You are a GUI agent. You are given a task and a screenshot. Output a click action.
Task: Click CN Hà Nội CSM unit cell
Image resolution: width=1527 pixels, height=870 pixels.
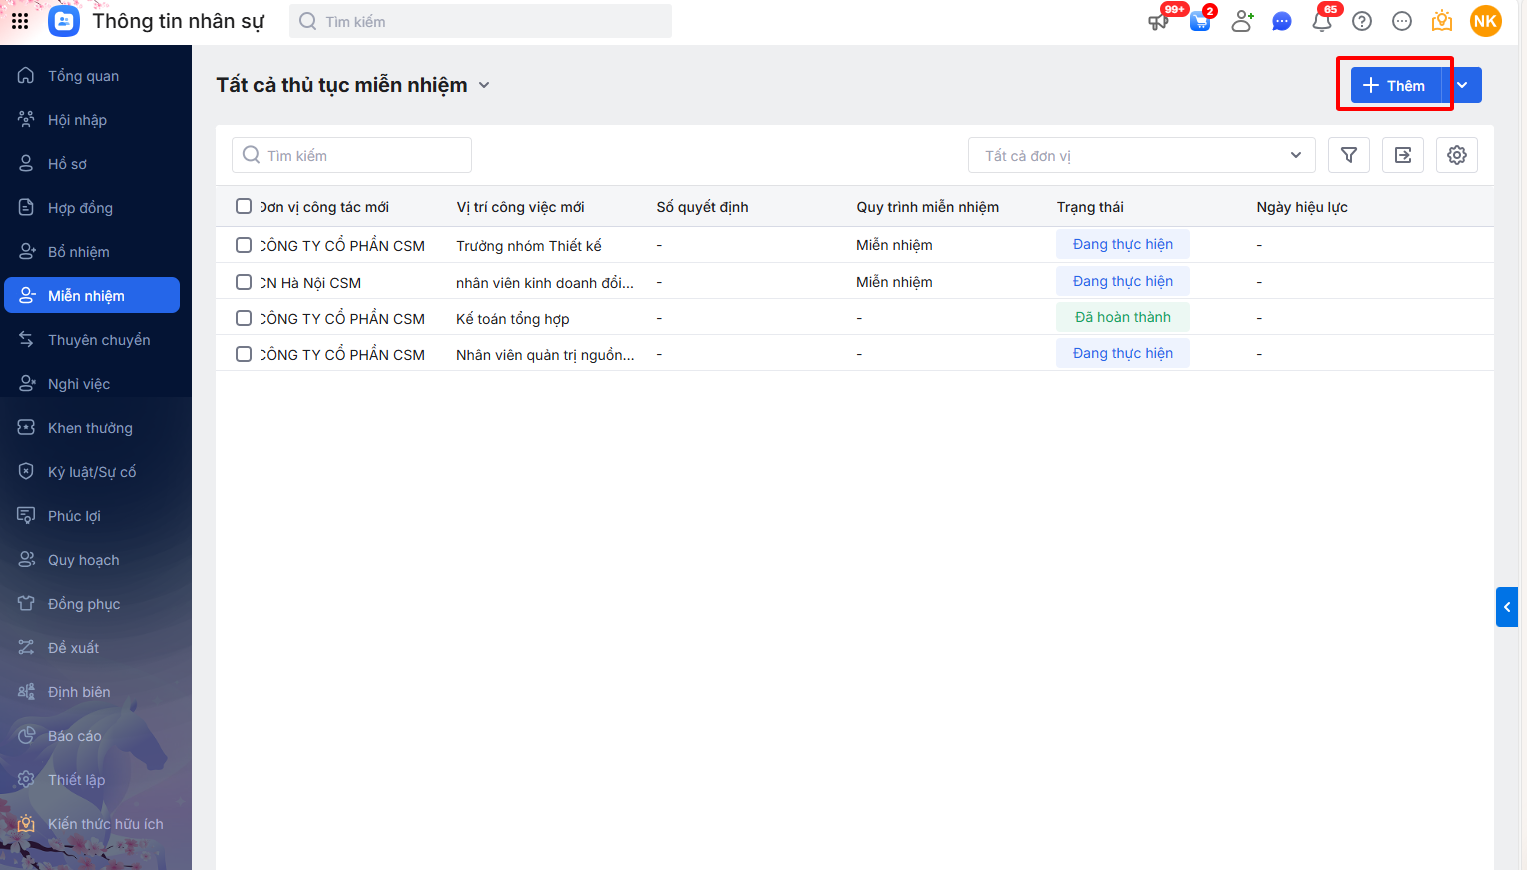tap(311, 283)
